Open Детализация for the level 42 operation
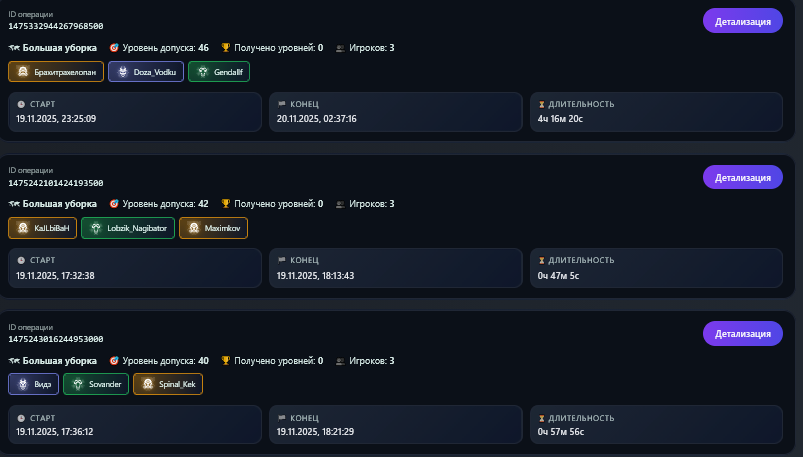 pyautogui.click(x=742, y=177)
